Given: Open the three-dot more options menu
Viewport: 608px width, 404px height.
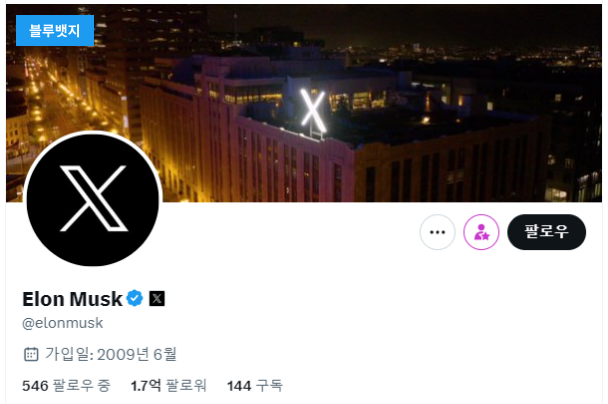Looking at the screenshot, I should tap(437, 232).
